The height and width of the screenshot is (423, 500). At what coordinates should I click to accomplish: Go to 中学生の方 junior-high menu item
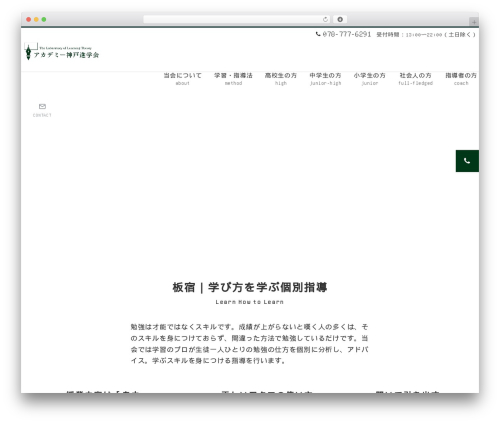pos(325,79)
